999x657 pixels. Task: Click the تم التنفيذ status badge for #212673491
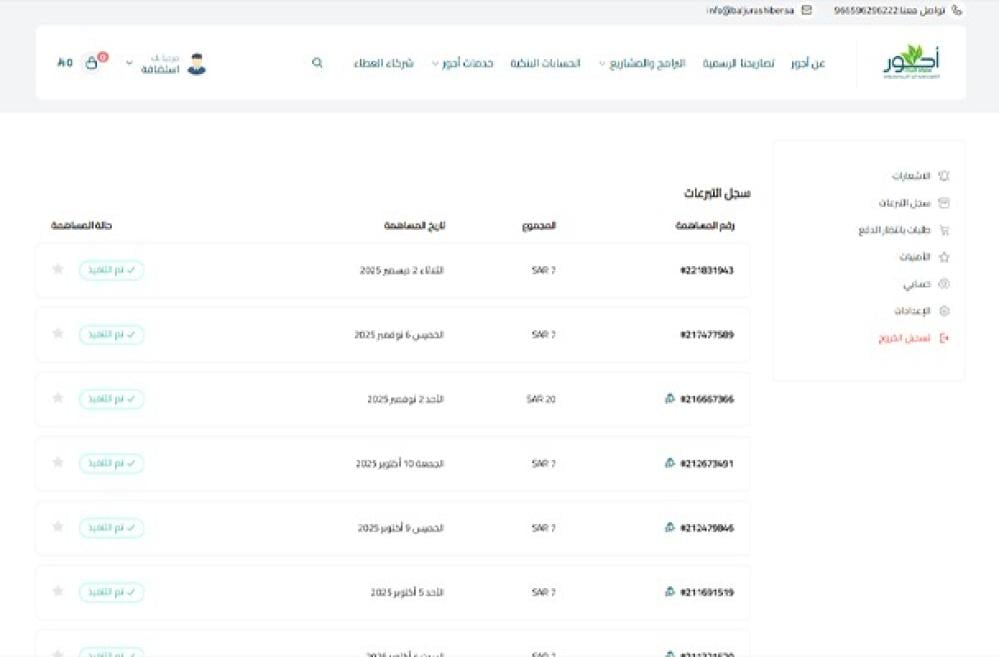pos(111,463)
